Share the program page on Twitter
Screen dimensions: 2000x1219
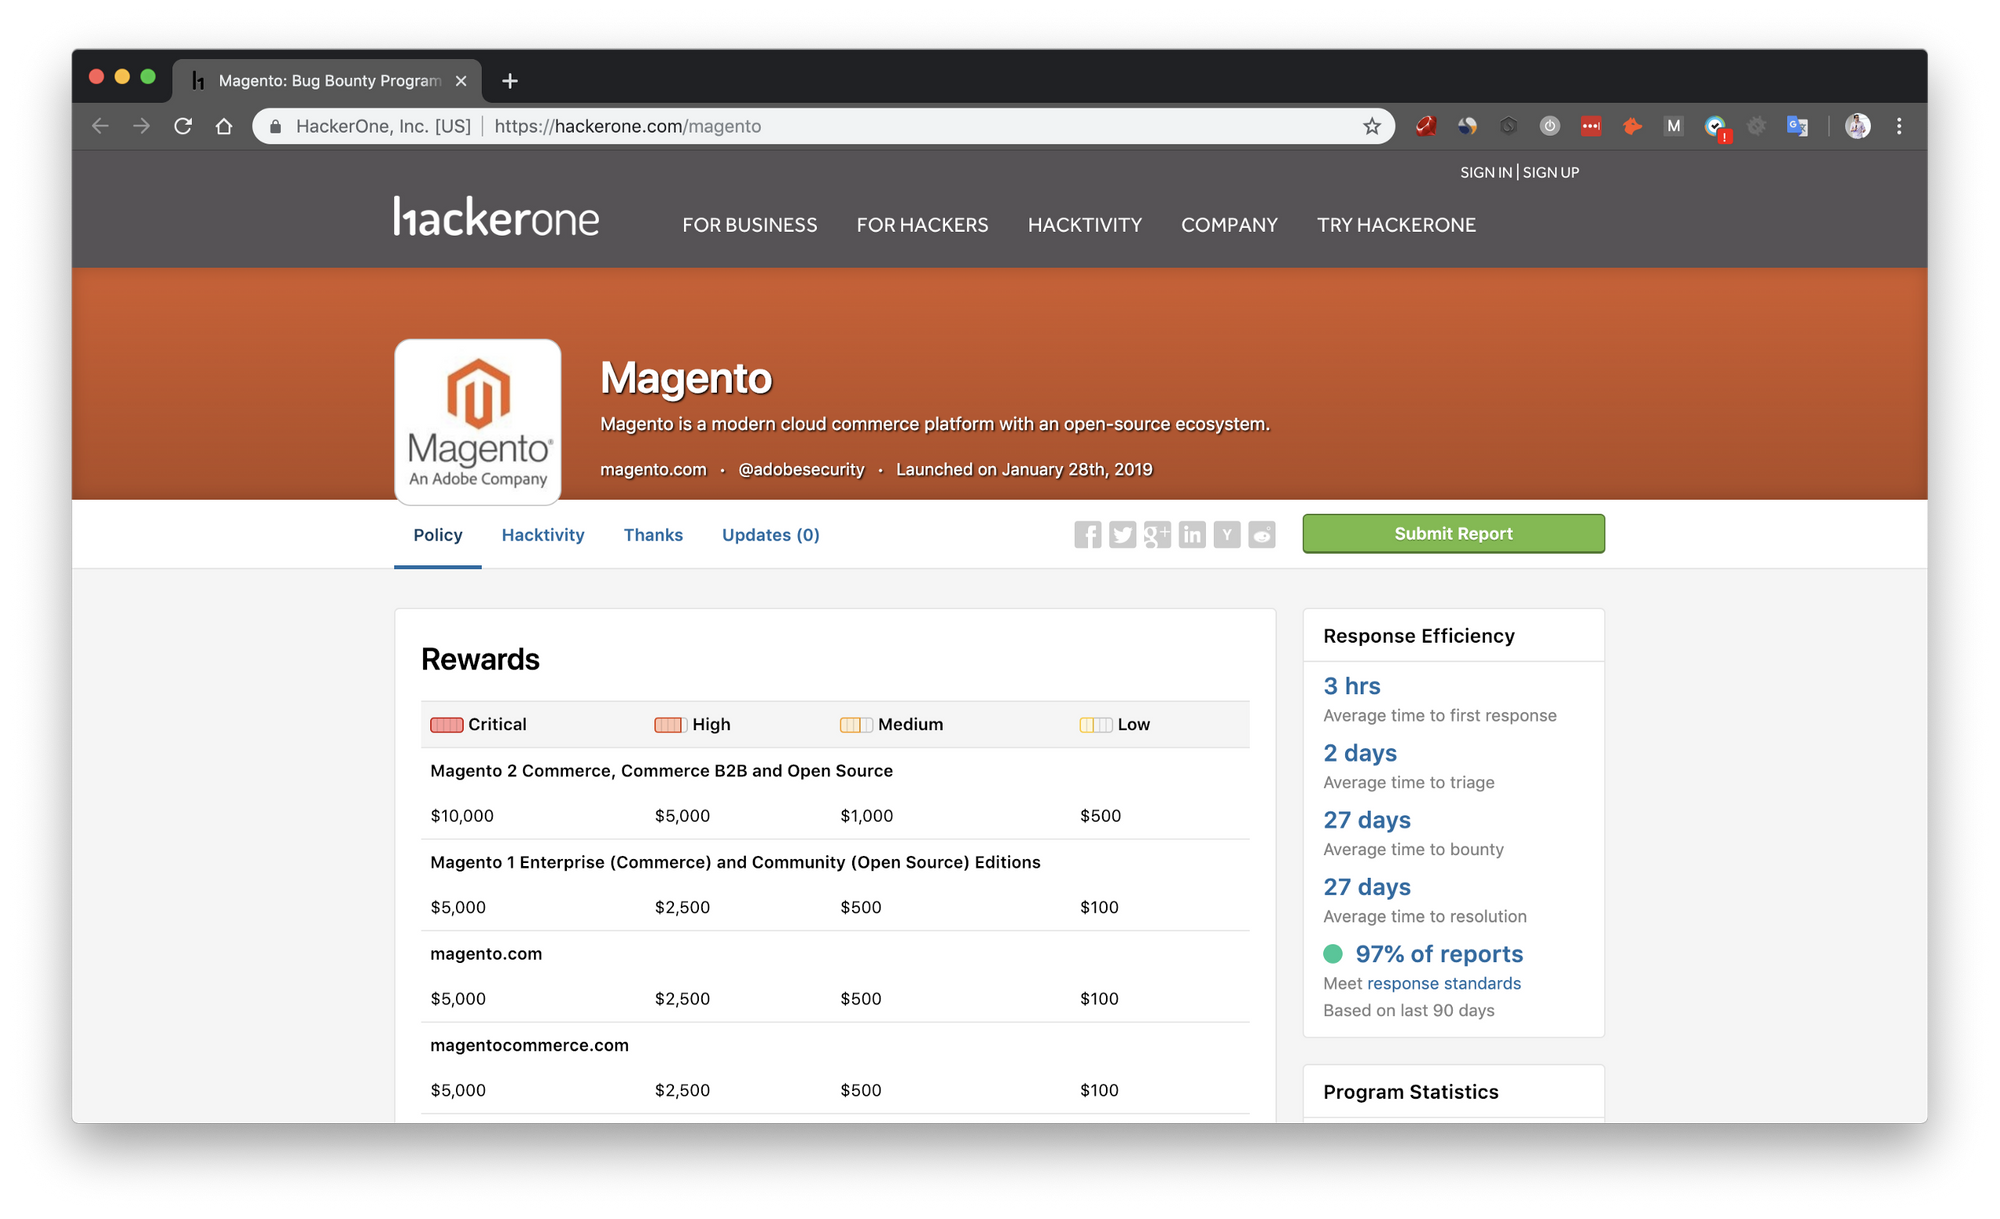[x=1122, y=535]
